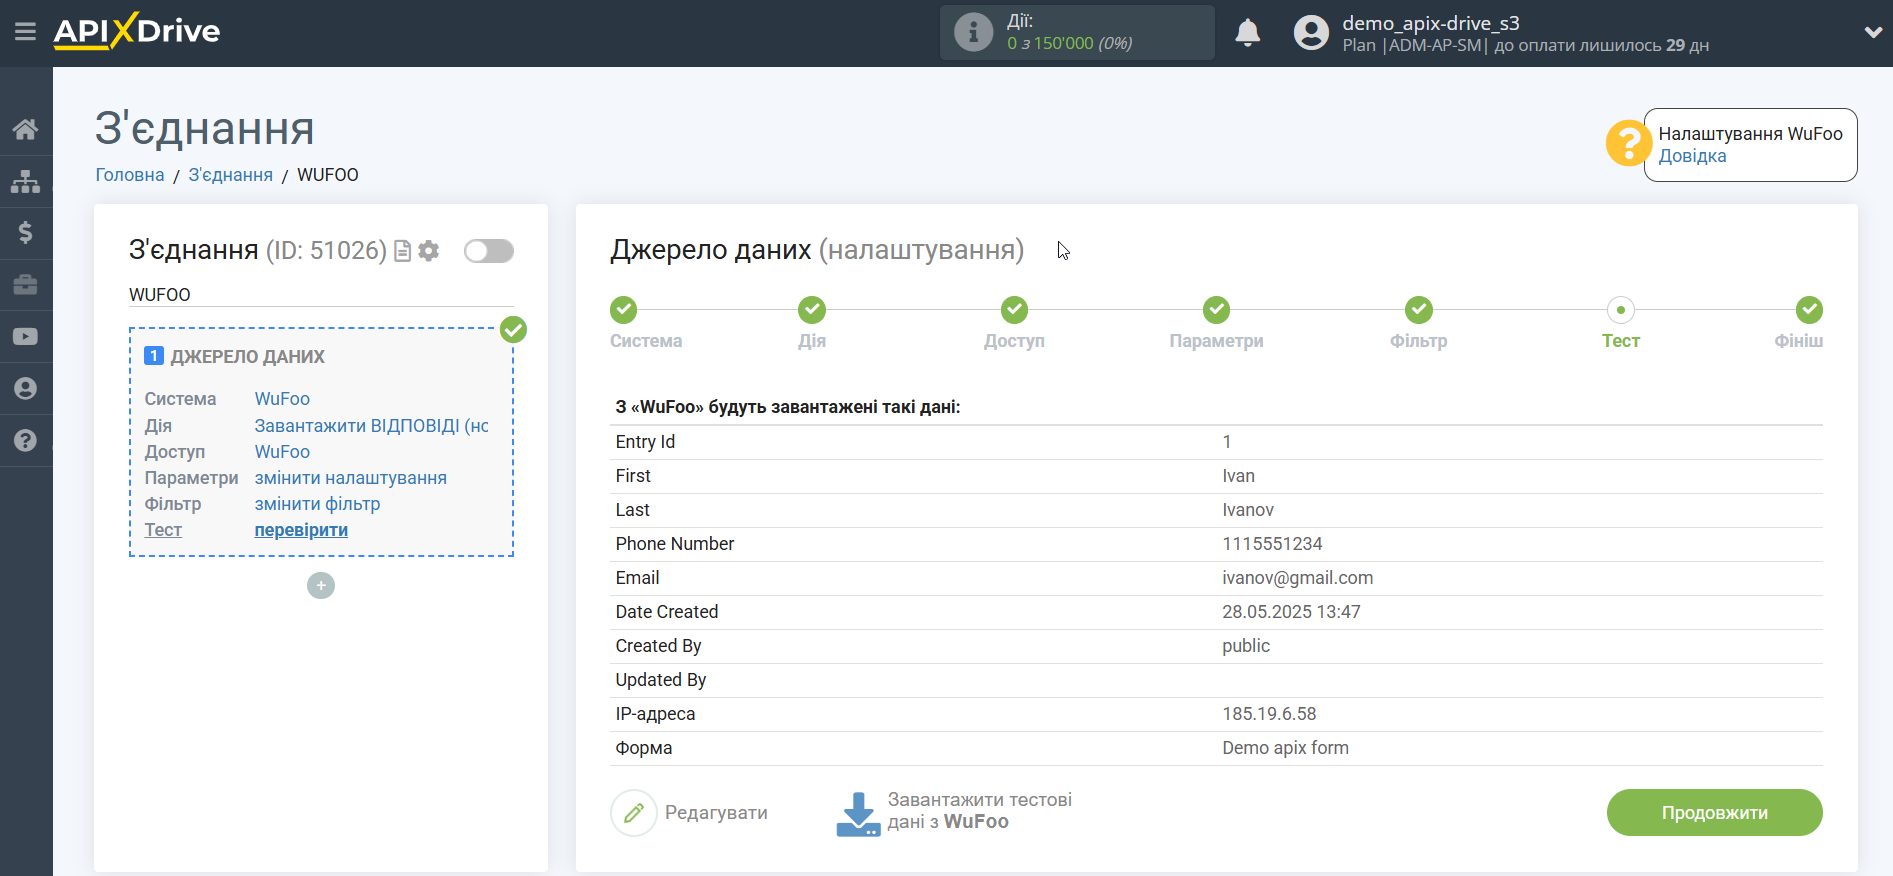Image resolution: width=1893 pixels, height=876 pixels.
Task: Click the перевірити test link
Action: tap(301, 530)
